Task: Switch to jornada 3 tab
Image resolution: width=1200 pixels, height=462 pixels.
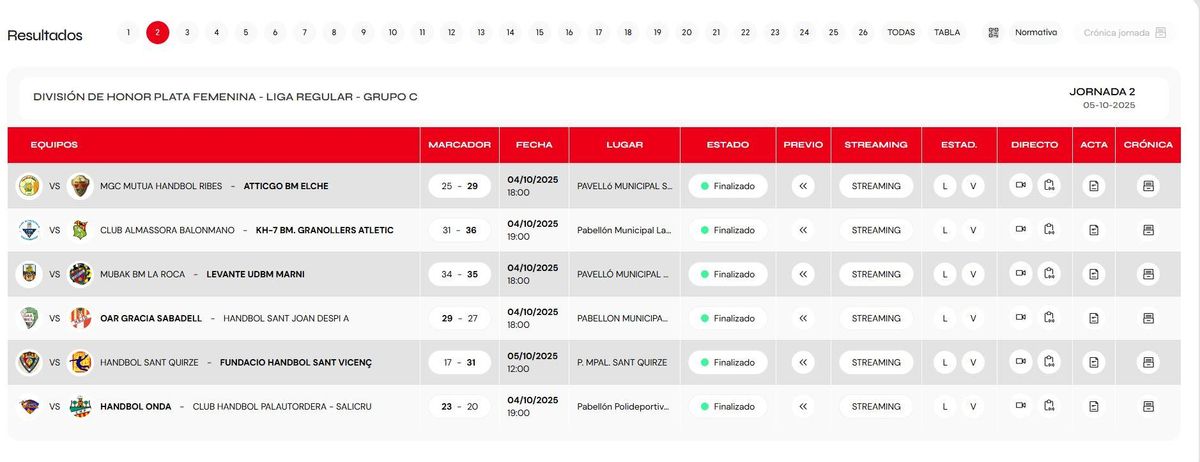Action: (x=187, y=32)
